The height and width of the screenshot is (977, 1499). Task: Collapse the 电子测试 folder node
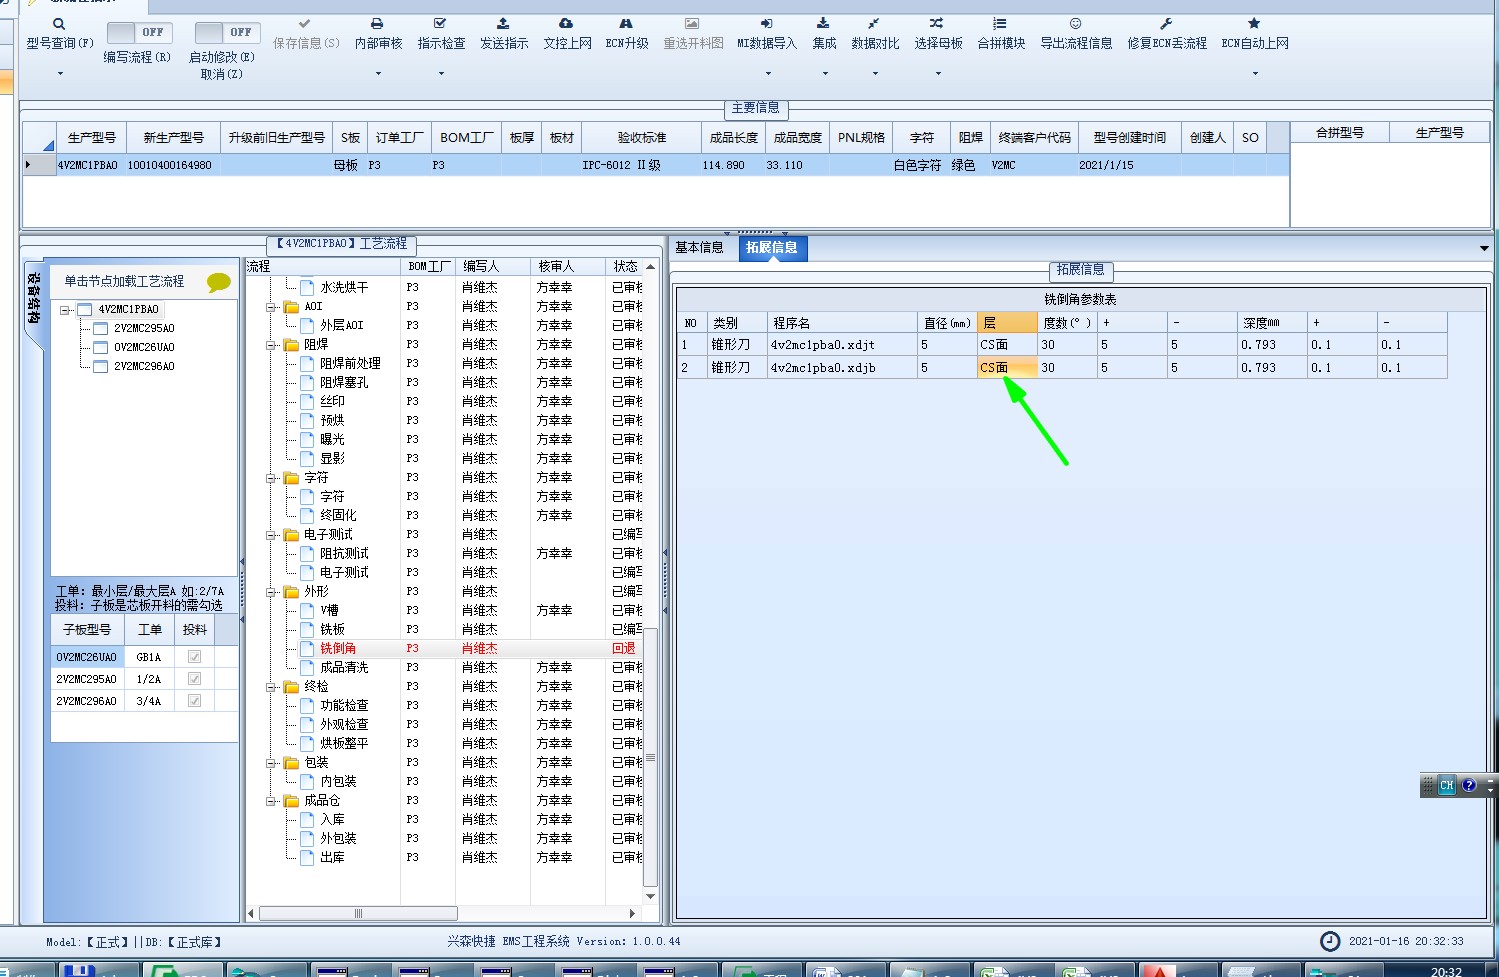[271, 535]
